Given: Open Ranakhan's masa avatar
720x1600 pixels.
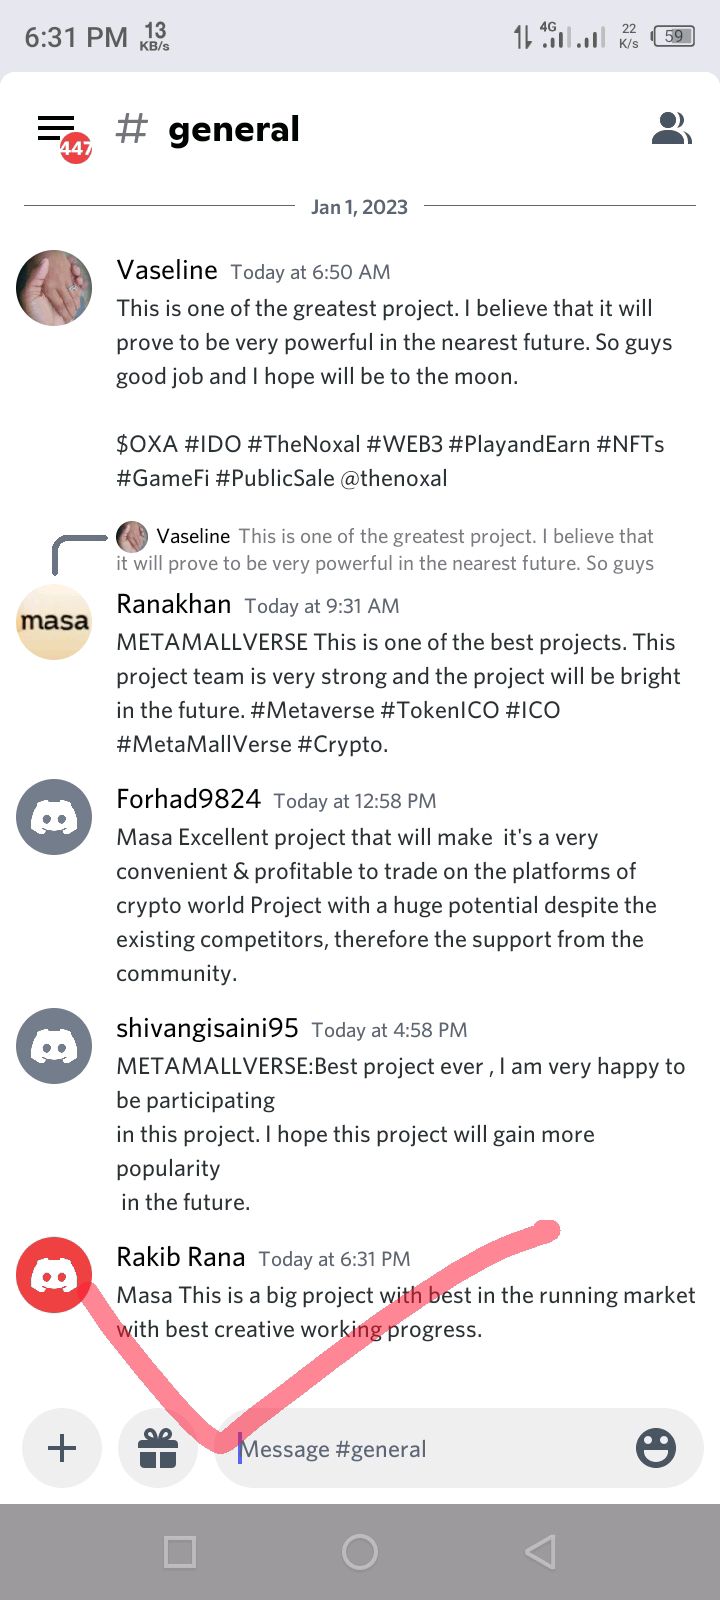Looking at the screenshot, I should [x=54, y=622].
